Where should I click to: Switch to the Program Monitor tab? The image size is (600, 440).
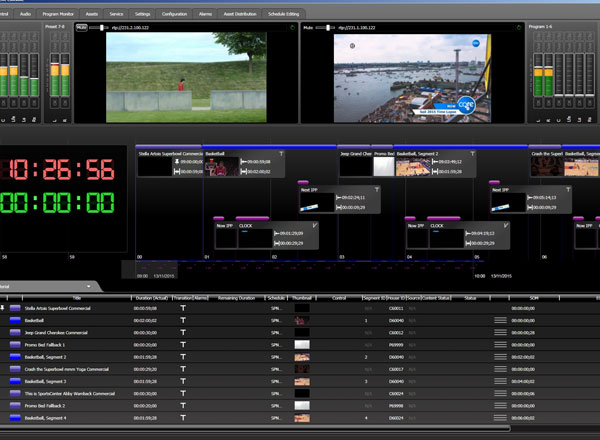click(58, 14)
